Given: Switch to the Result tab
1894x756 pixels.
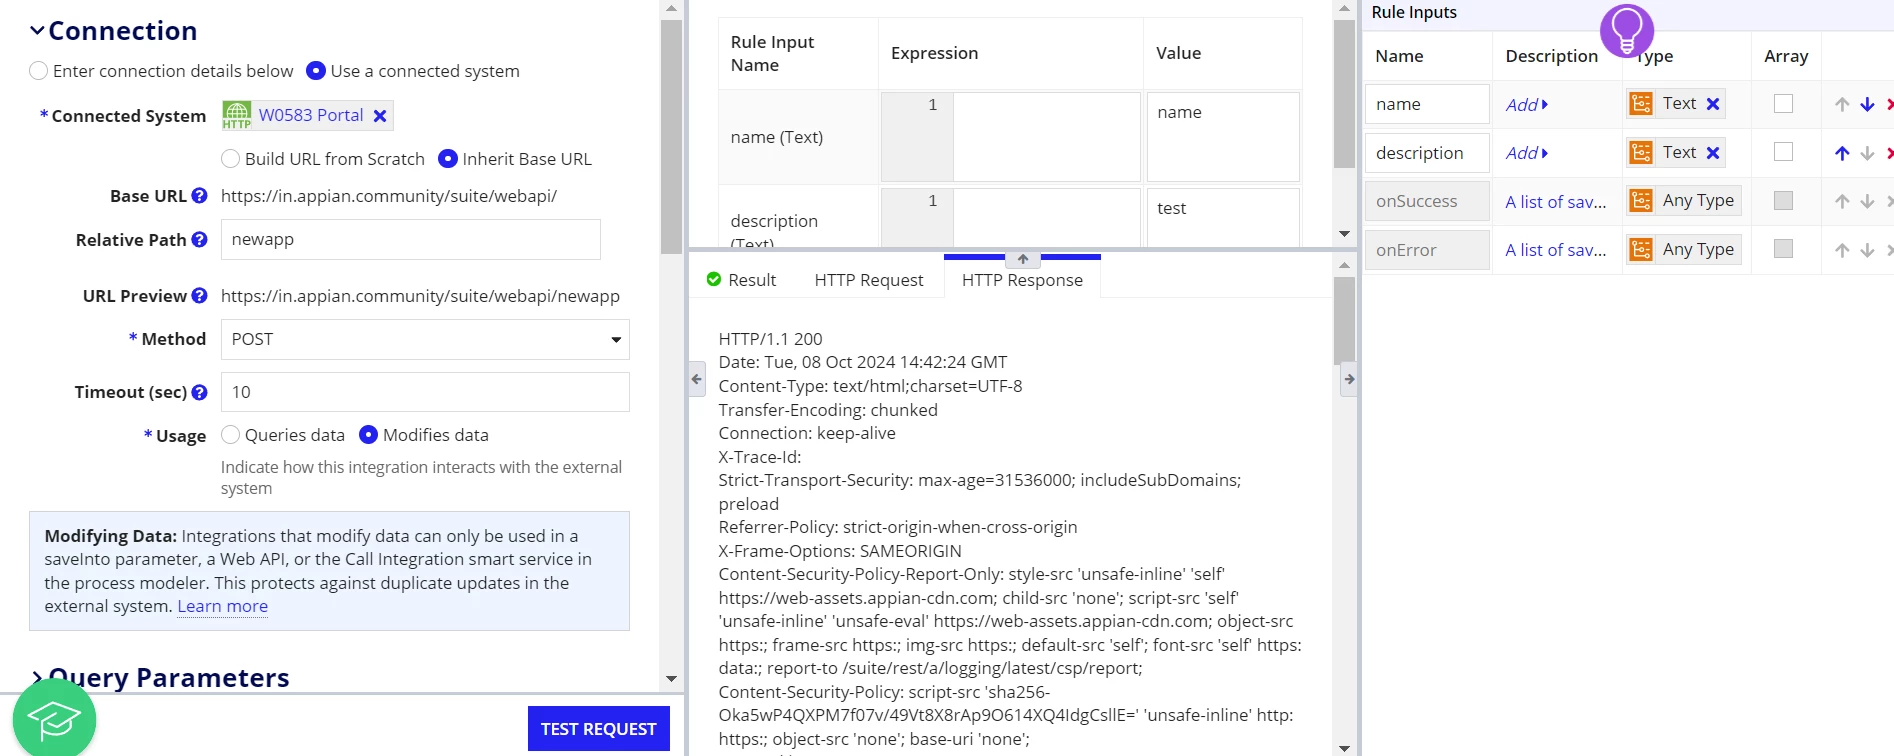Looking at the screenshot, I should click(x=741, y=280).
